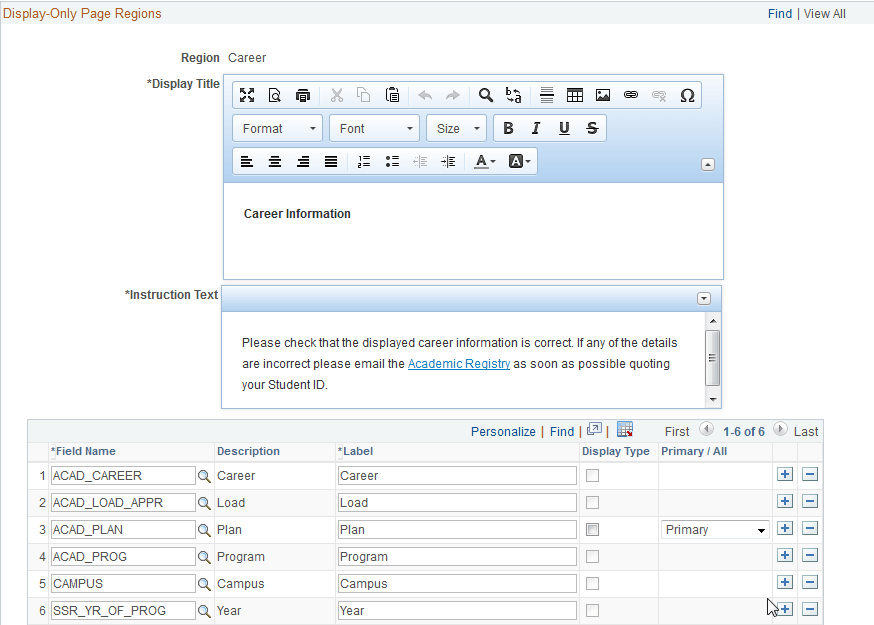874x625 pixels.
Task: Insert special character with Omega icon
Action: (x=687, y=95)
